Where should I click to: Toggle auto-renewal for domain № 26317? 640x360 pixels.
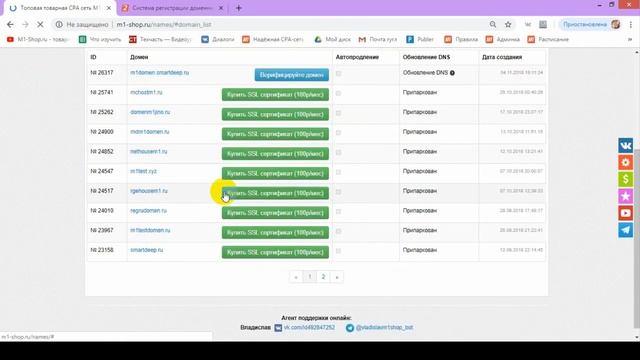(338, 74)
